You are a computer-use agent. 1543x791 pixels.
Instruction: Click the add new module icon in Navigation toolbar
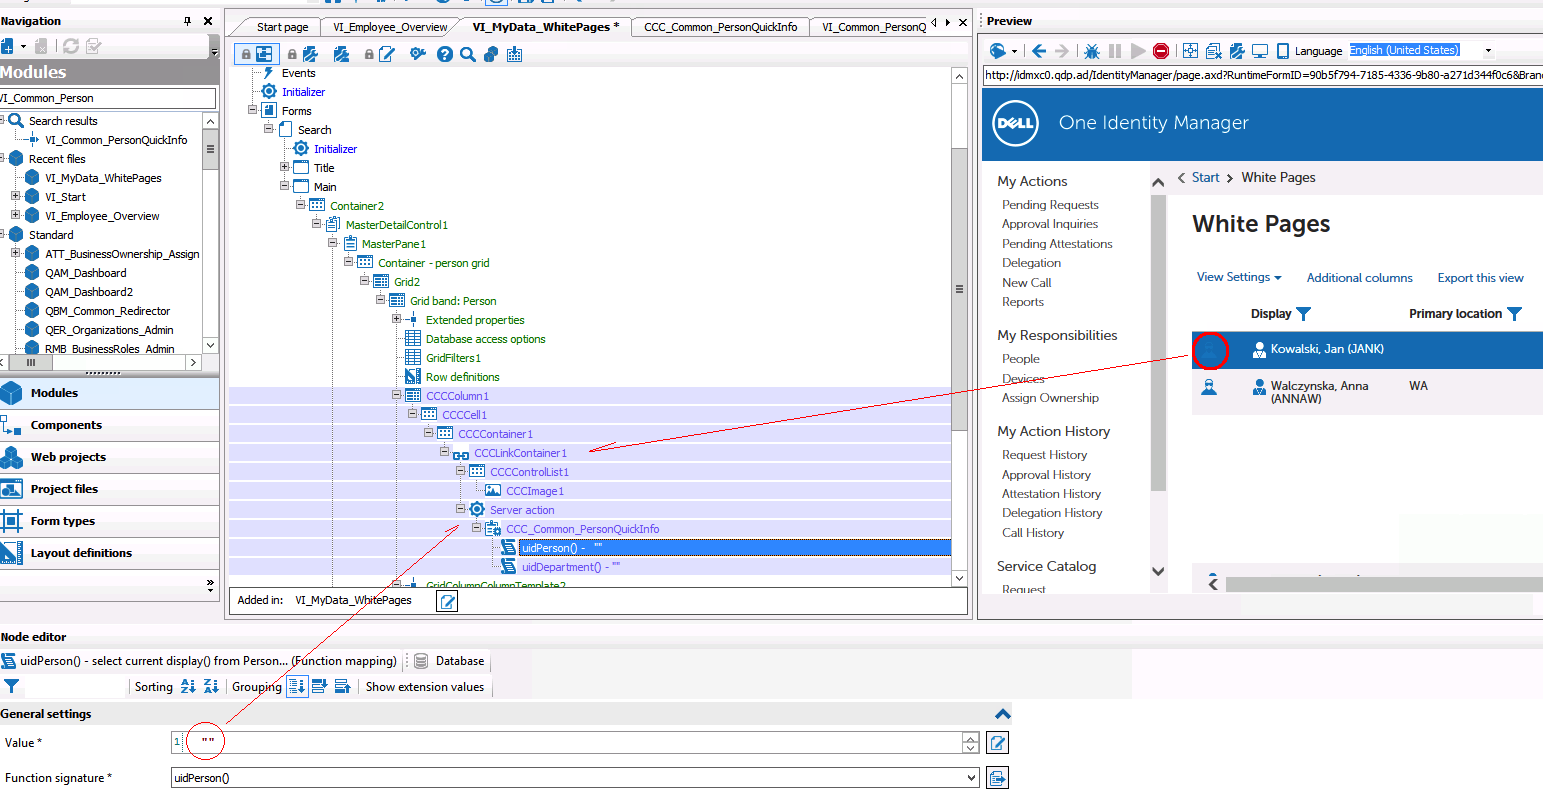pos(8,46)
